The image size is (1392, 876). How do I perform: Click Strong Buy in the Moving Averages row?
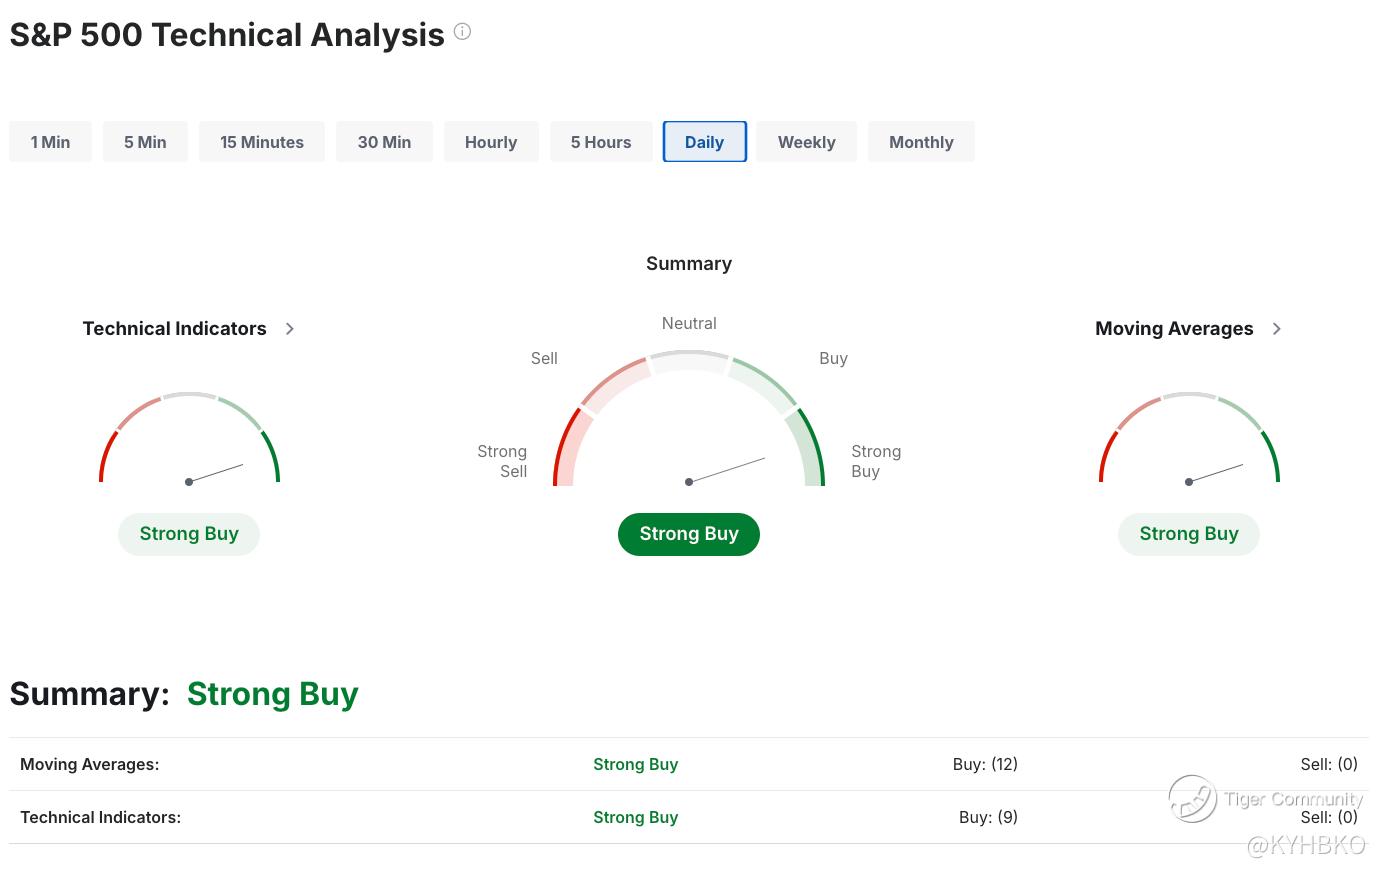[x=636, y=765]
